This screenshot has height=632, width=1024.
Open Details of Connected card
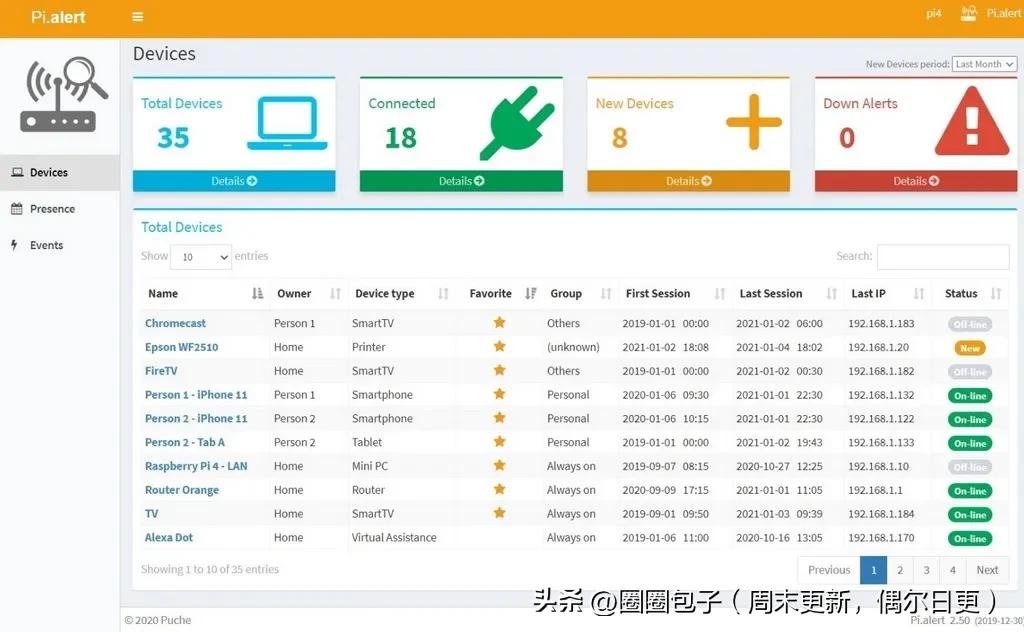(x=461, y=181)
